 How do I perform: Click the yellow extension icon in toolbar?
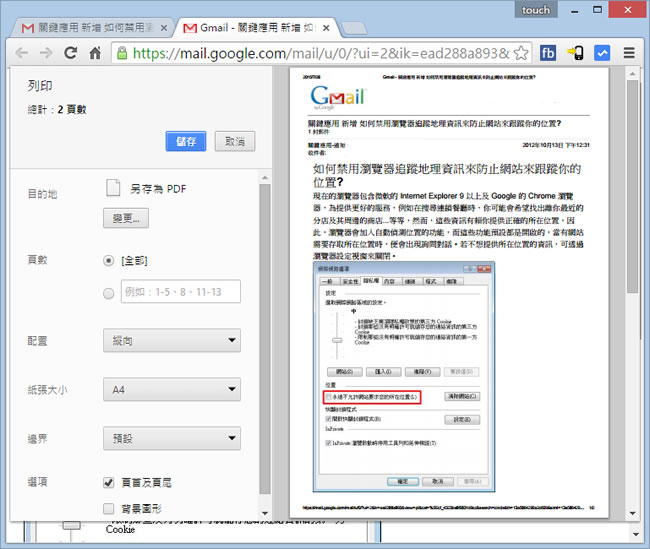576,53
